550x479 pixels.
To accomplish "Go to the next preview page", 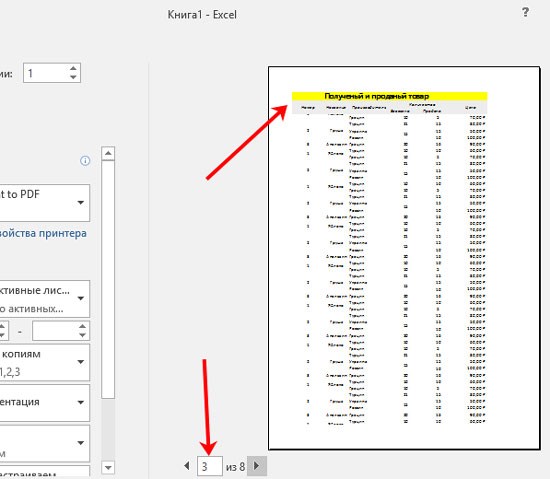I will [x=256, y=466].
